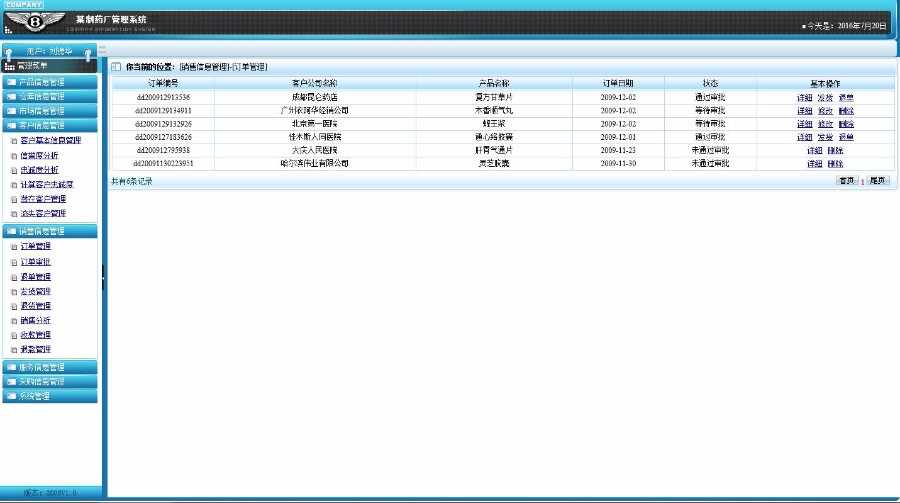The image size is (900, 503).
Task: Click the icon on 客户信息管理 header
Action: (x=11, y=125)
